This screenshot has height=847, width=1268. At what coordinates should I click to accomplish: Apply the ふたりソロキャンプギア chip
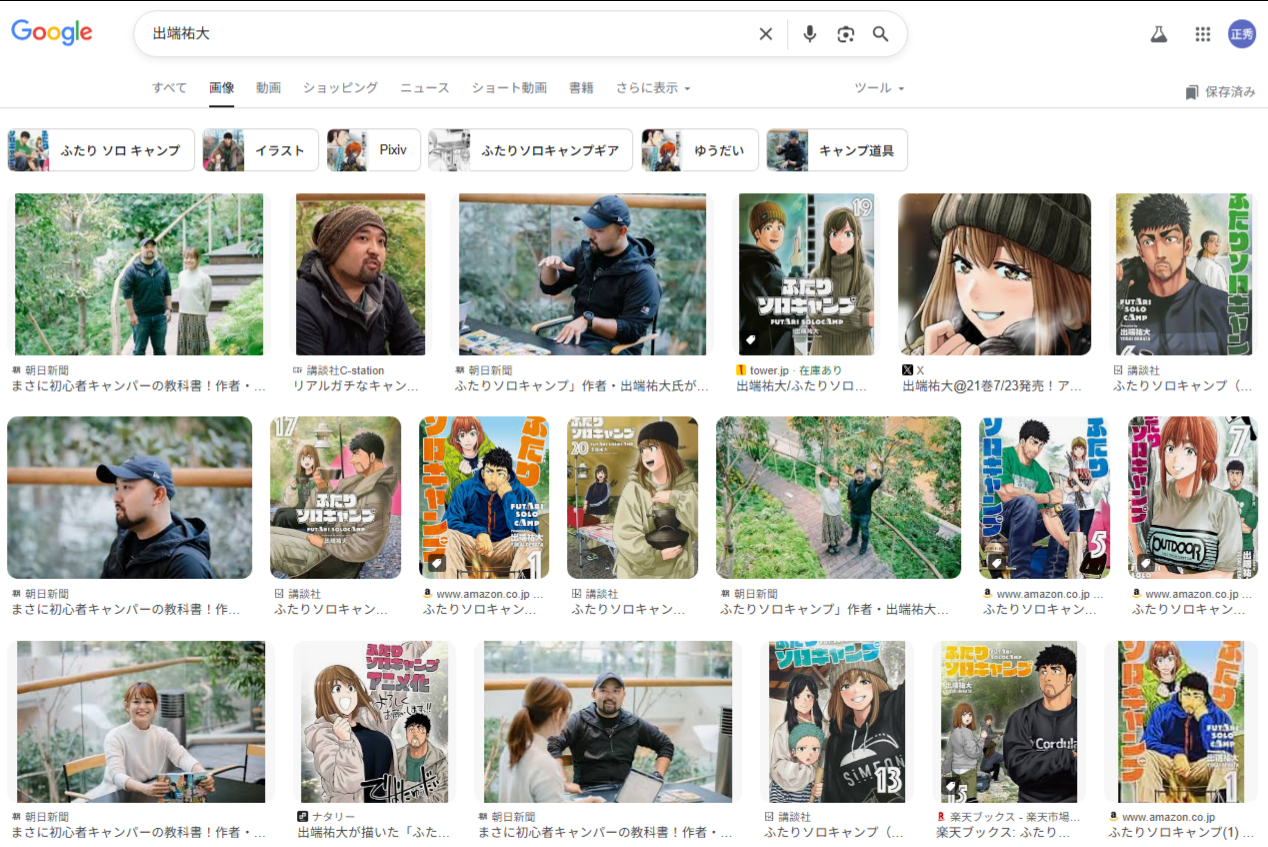coord(530,150)
